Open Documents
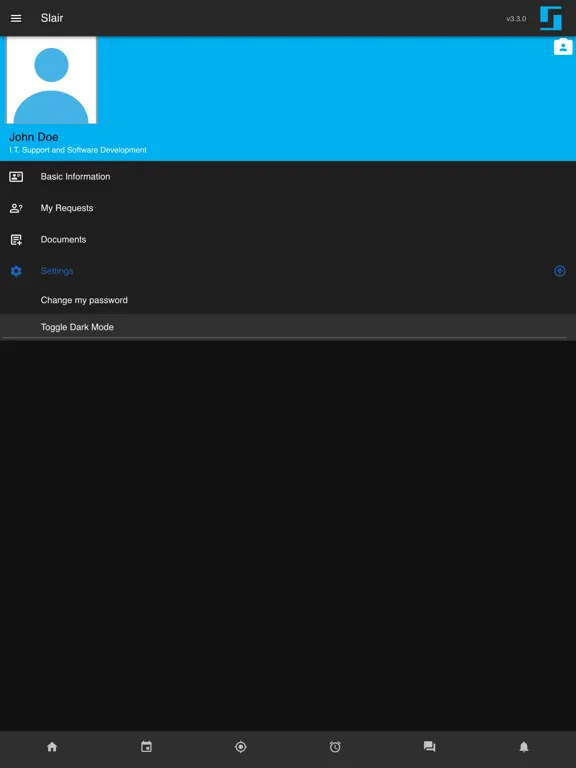Screen dimensions: 576x768 [288, 240]
